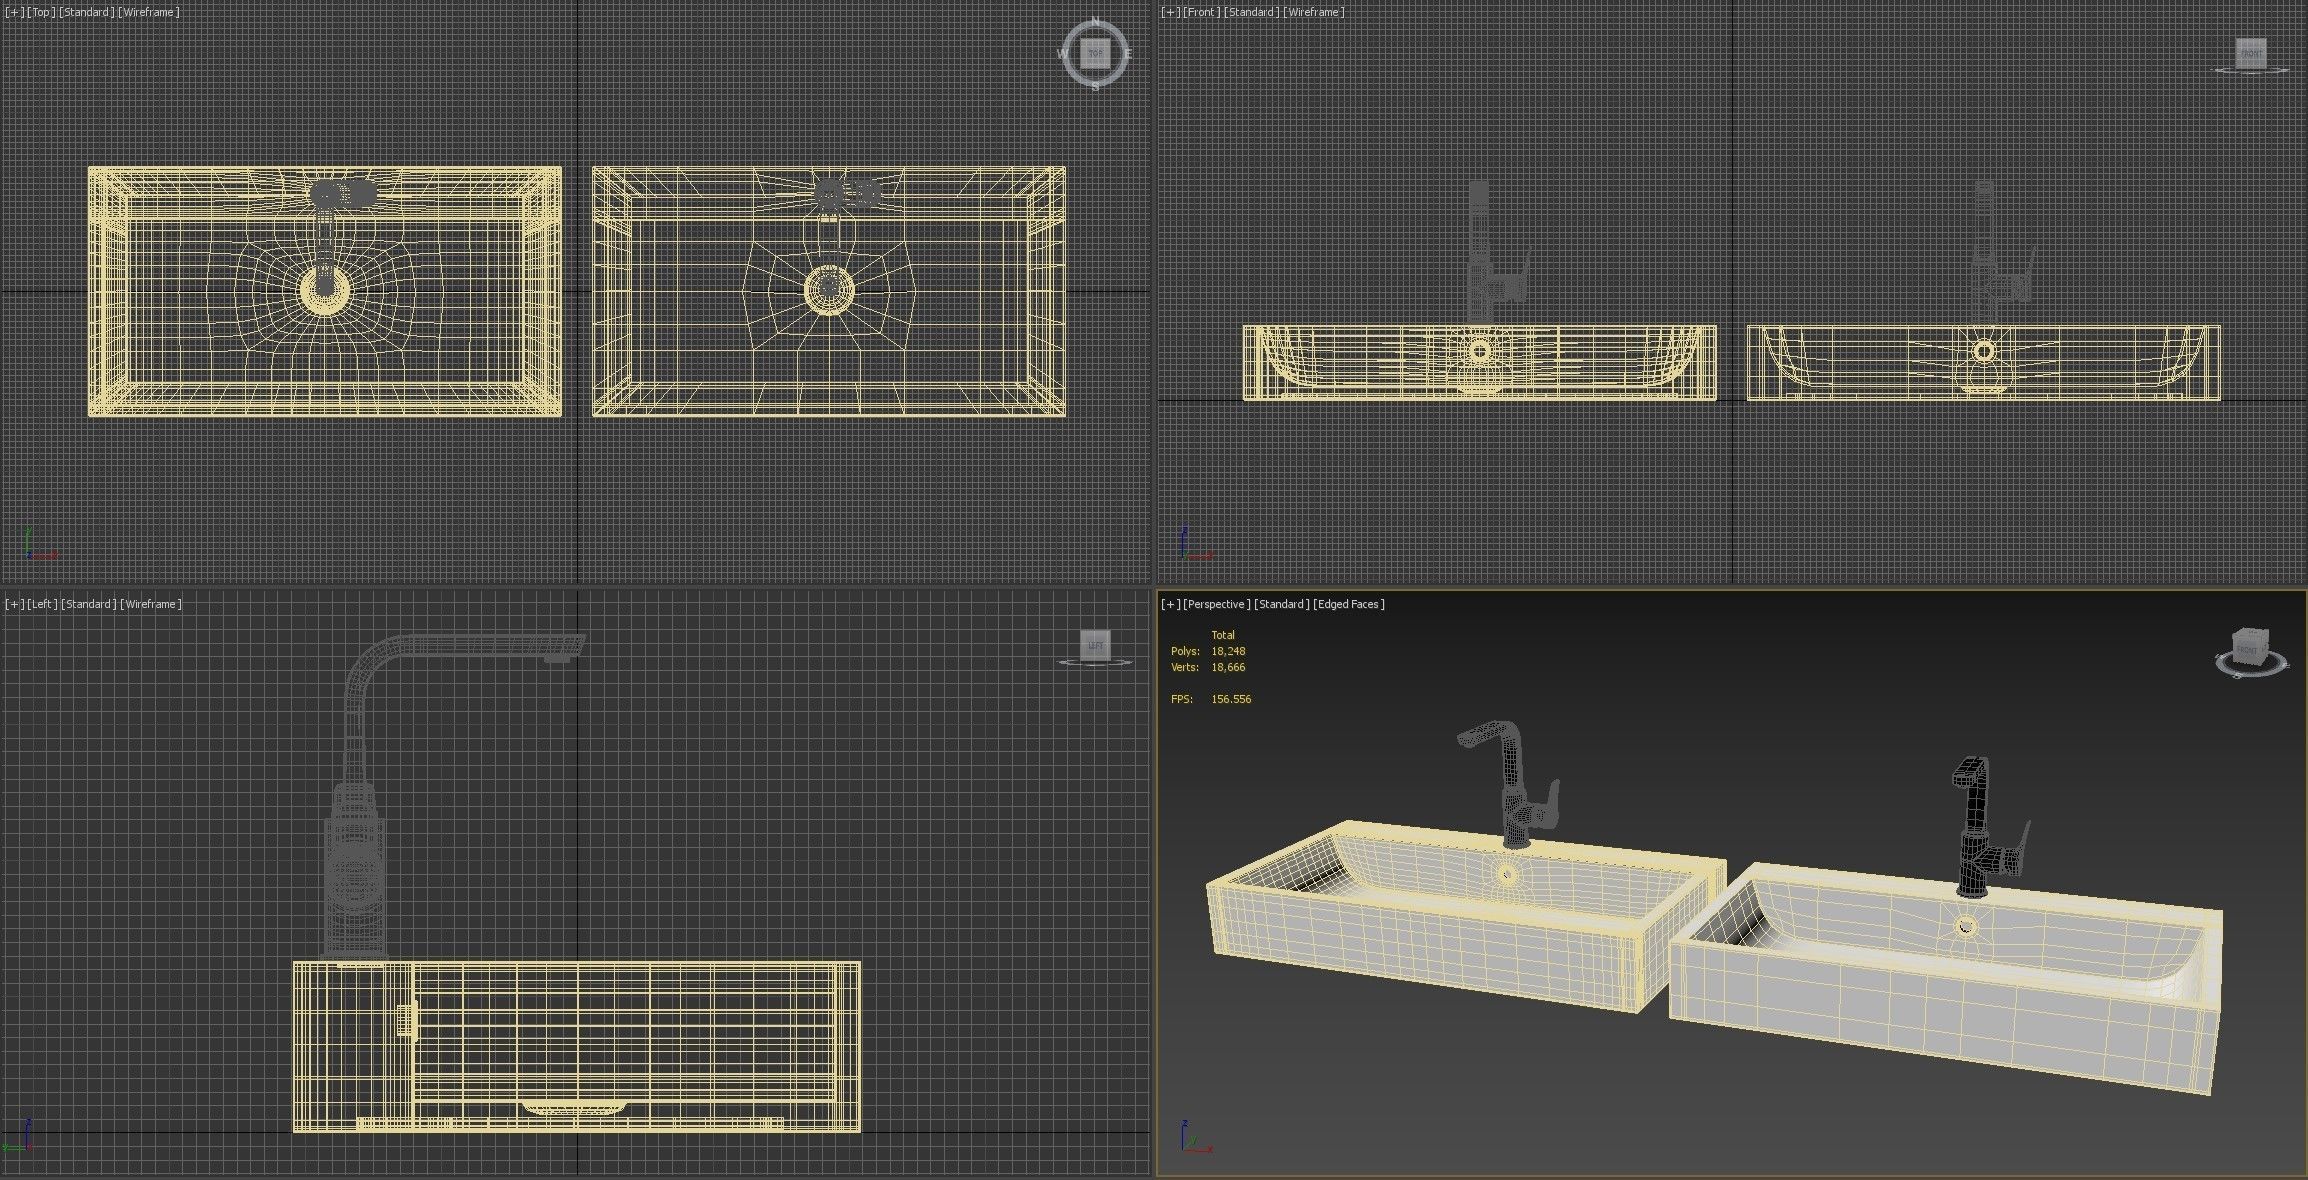Click the TOP face of Top viewport ViewCube
The image size is (2308, 1180).
[x=1095, y=53]
